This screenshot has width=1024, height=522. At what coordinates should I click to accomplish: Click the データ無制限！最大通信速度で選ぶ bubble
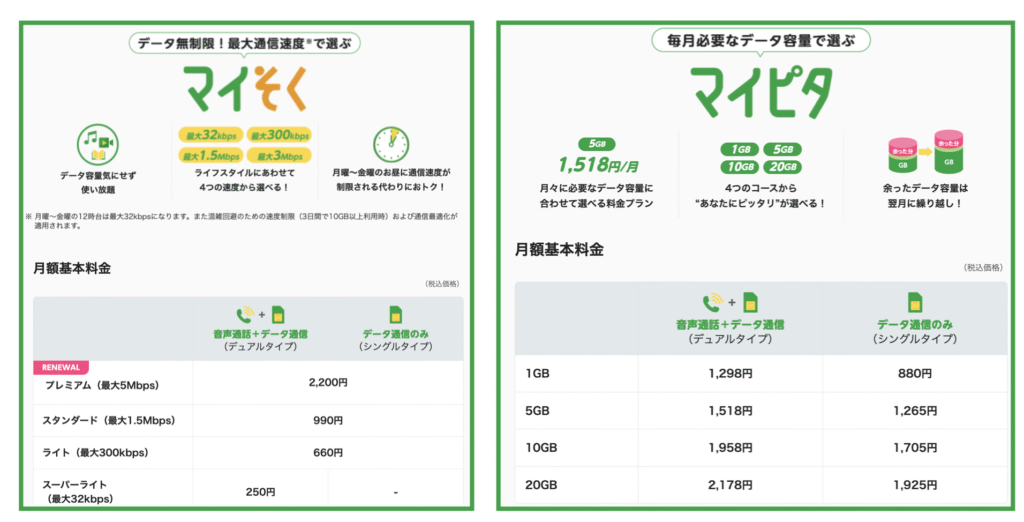245,44
